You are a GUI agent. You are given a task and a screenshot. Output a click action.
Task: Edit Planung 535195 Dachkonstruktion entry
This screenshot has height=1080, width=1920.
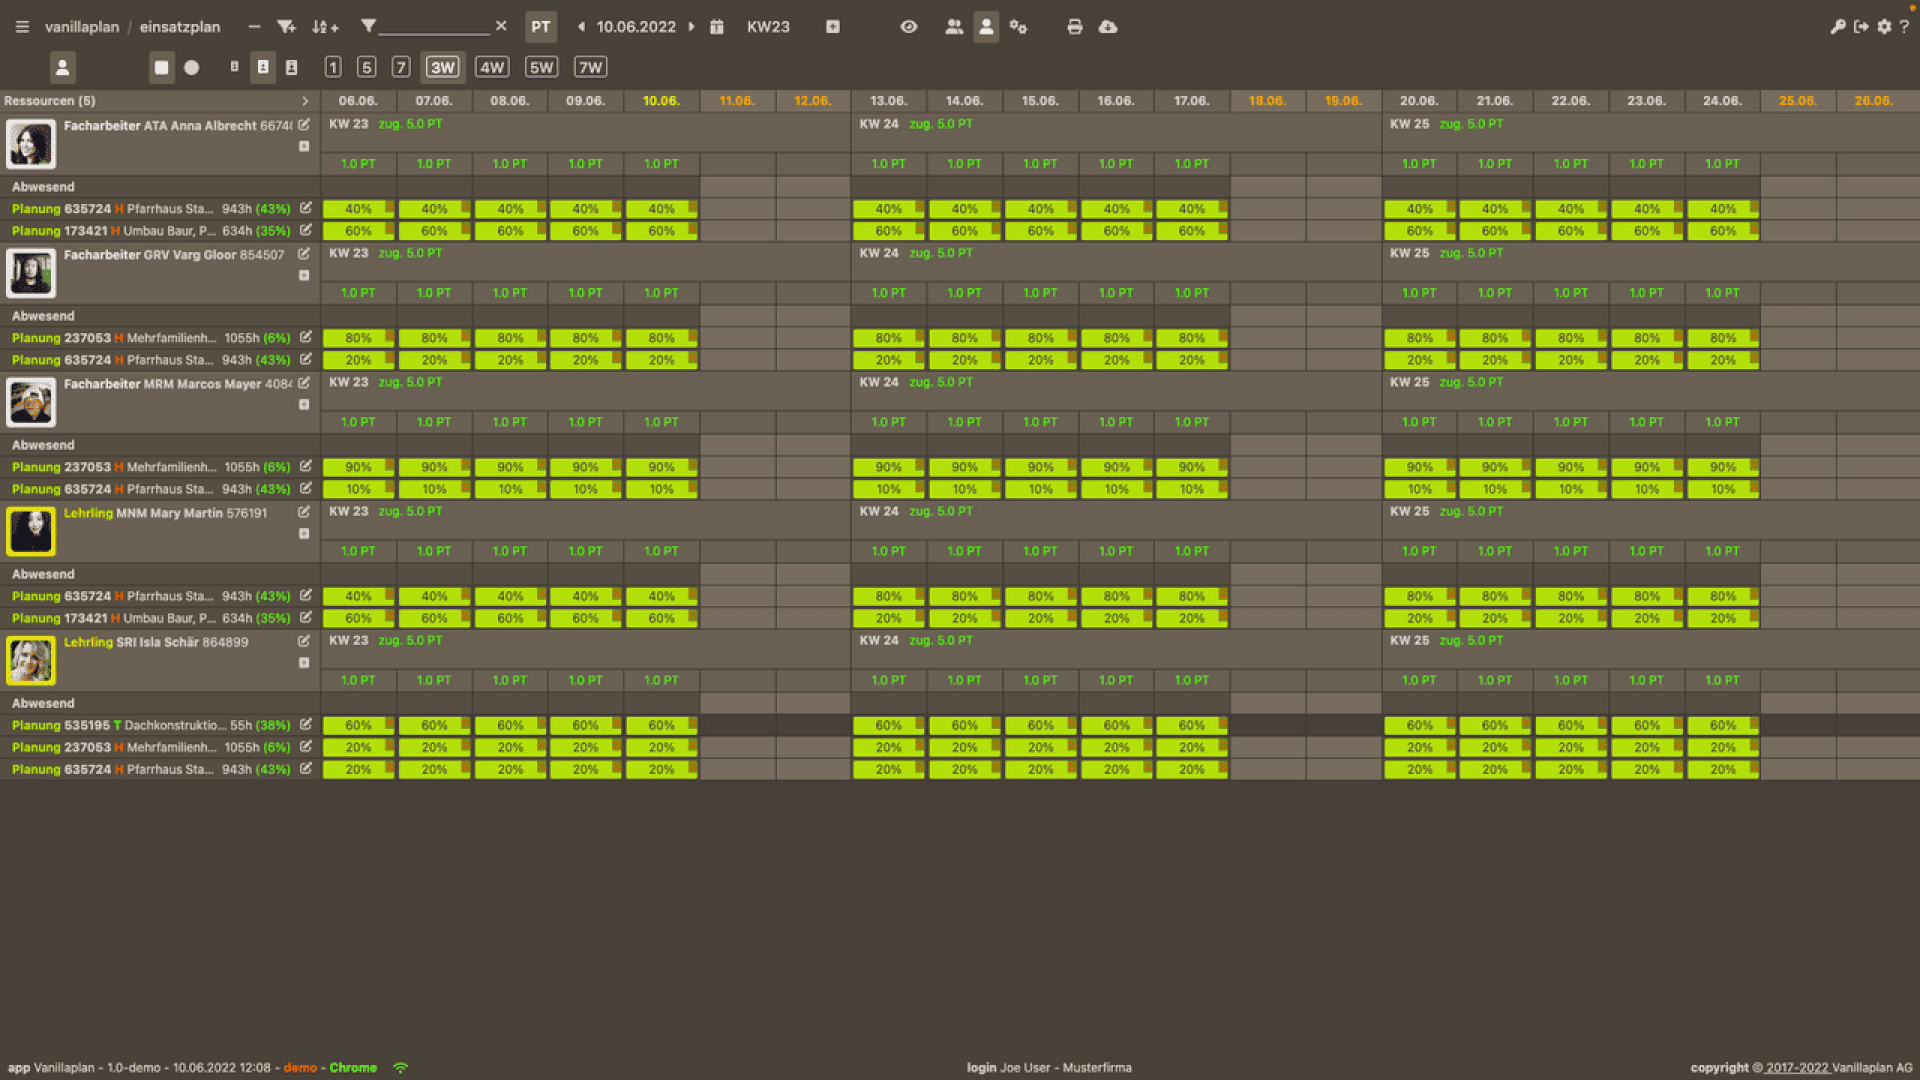[x=306, y=725]
